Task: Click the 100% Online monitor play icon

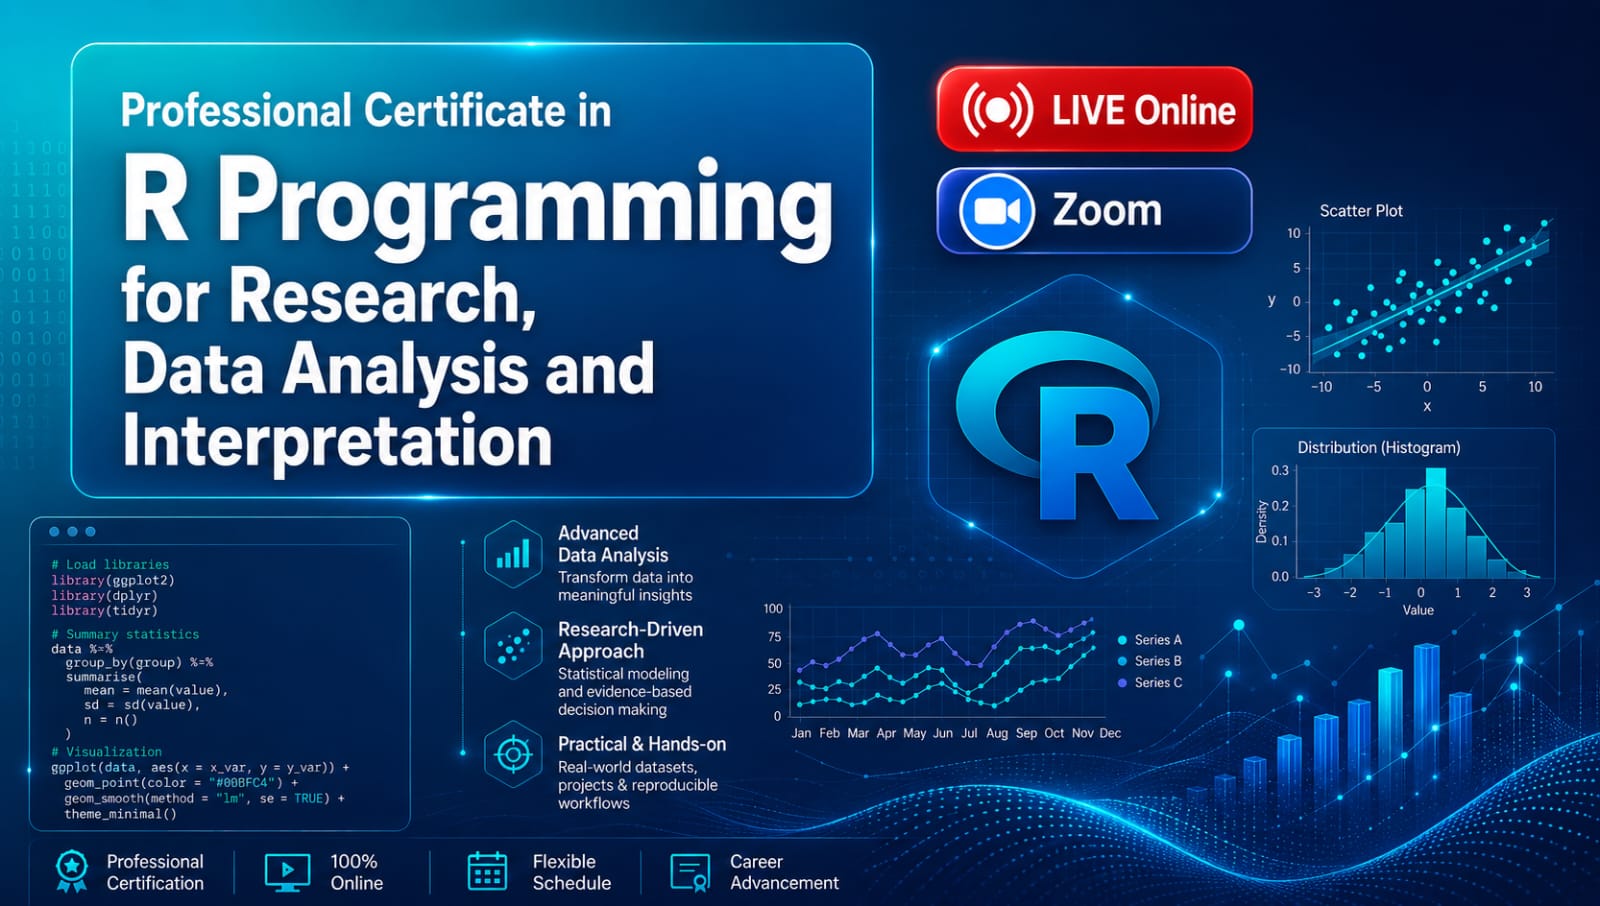Action: 287,872
